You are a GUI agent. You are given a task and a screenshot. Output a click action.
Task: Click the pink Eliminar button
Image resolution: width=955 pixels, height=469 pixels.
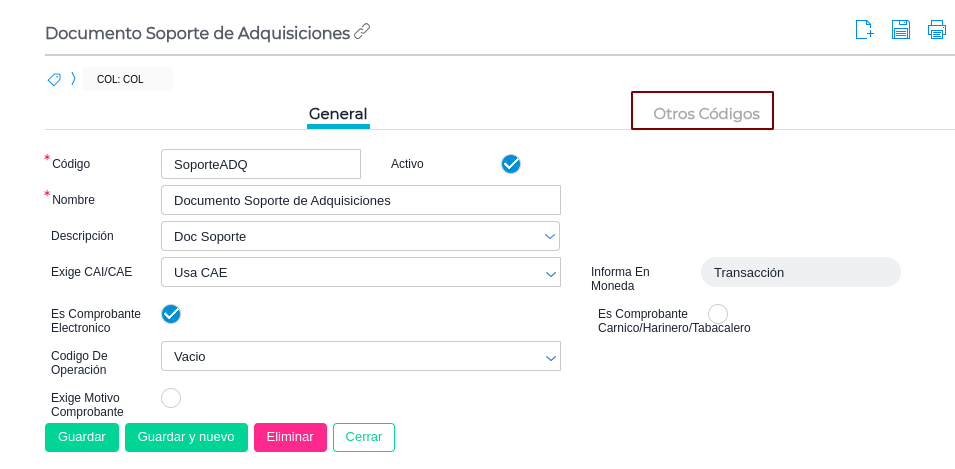click(x=290, y=437)
